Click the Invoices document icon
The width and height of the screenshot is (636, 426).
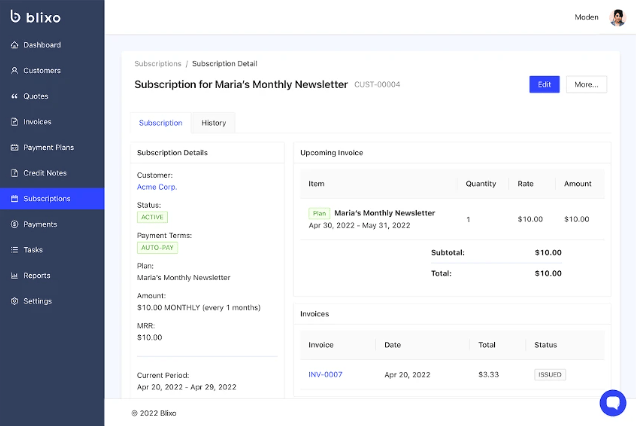click(14, 122)
